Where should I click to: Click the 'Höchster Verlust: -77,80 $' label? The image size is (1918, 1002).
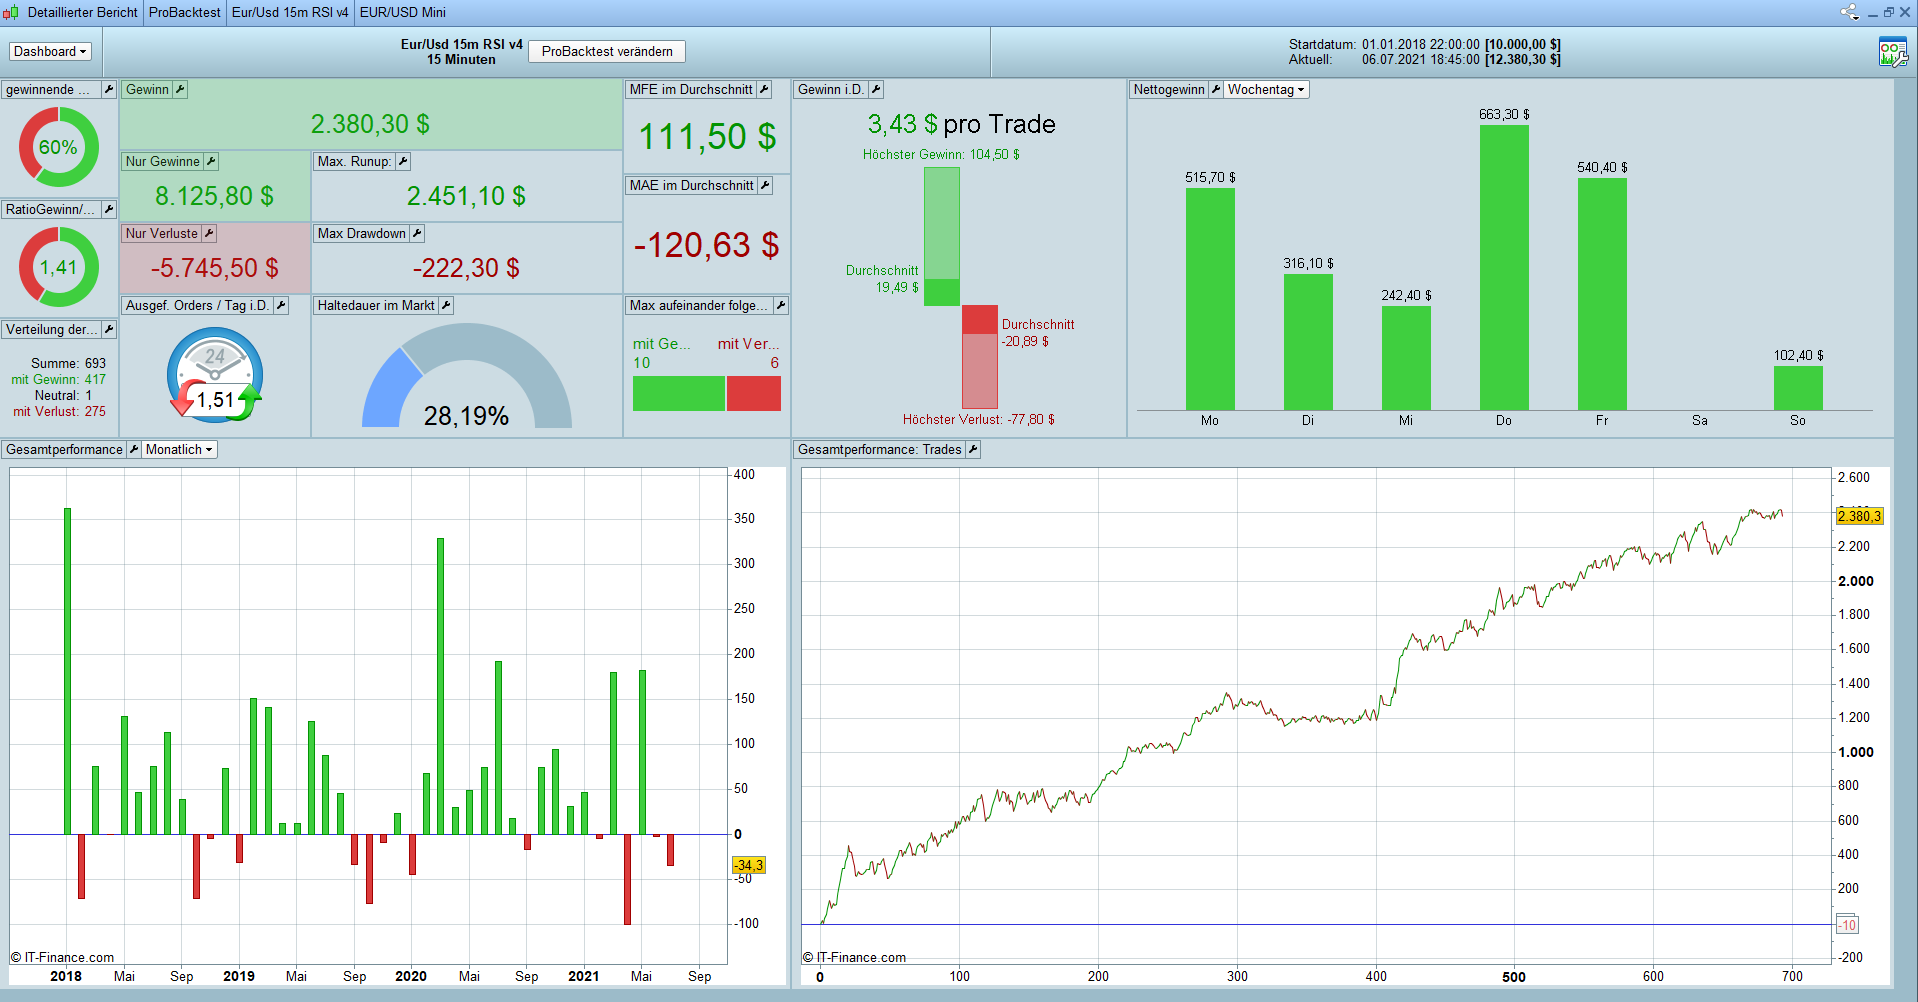click(x=978, y=419)
